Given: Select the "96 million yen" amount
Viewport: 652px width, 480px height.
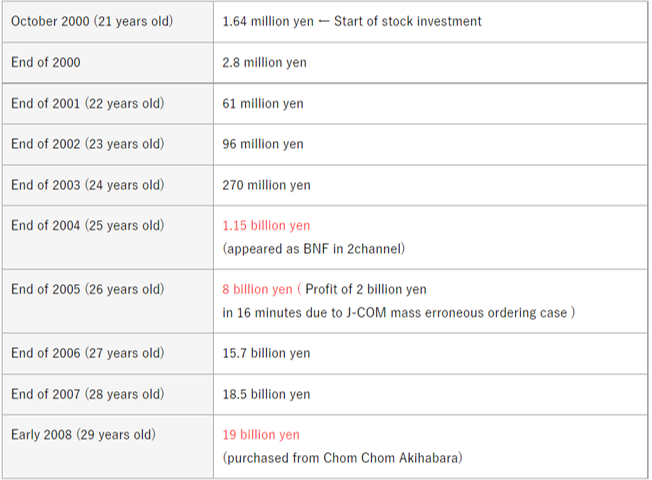Looking at the screenshot, I should (x=263, y=144).
